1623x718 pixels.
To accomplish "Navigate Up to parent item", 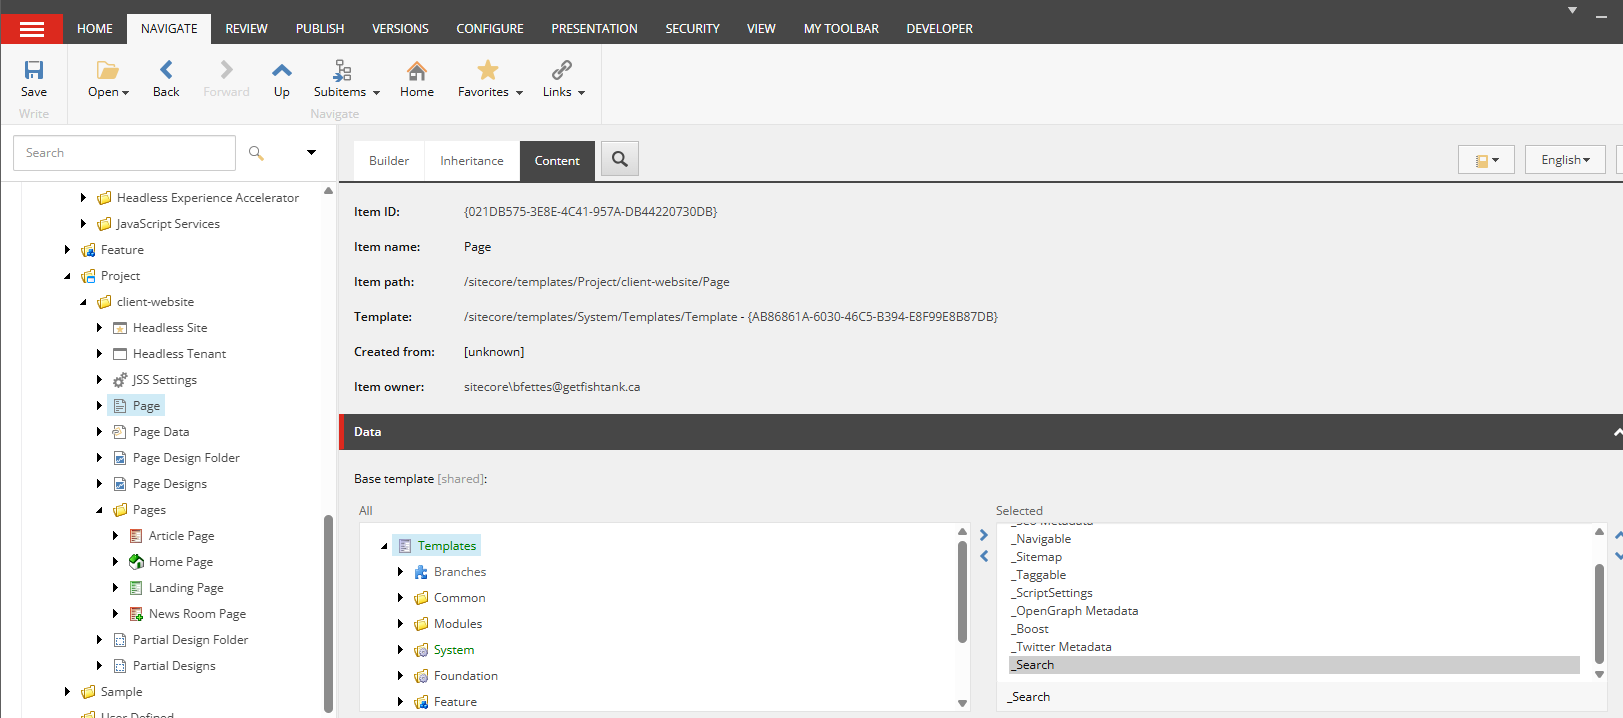I will click(x=282, y=70).
